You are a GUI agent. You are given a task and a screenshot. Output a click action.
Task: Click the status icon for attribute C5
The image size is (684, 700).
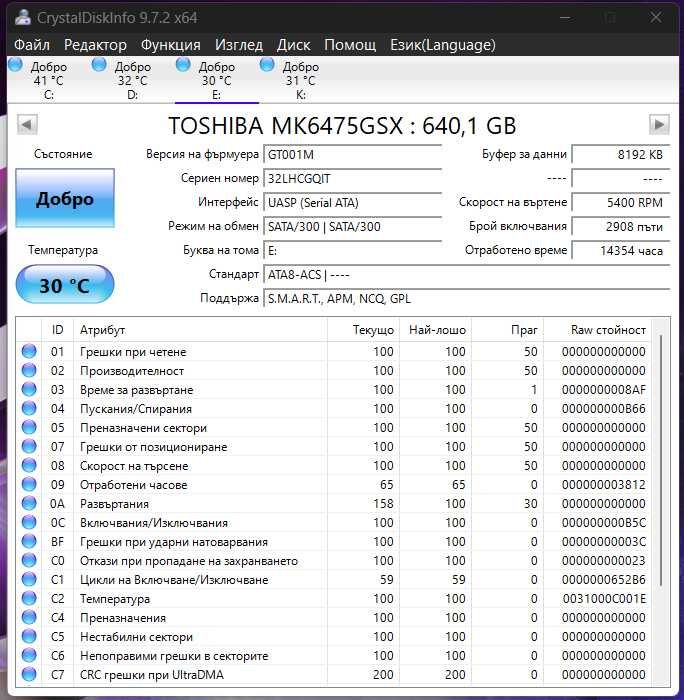(29, 636)
